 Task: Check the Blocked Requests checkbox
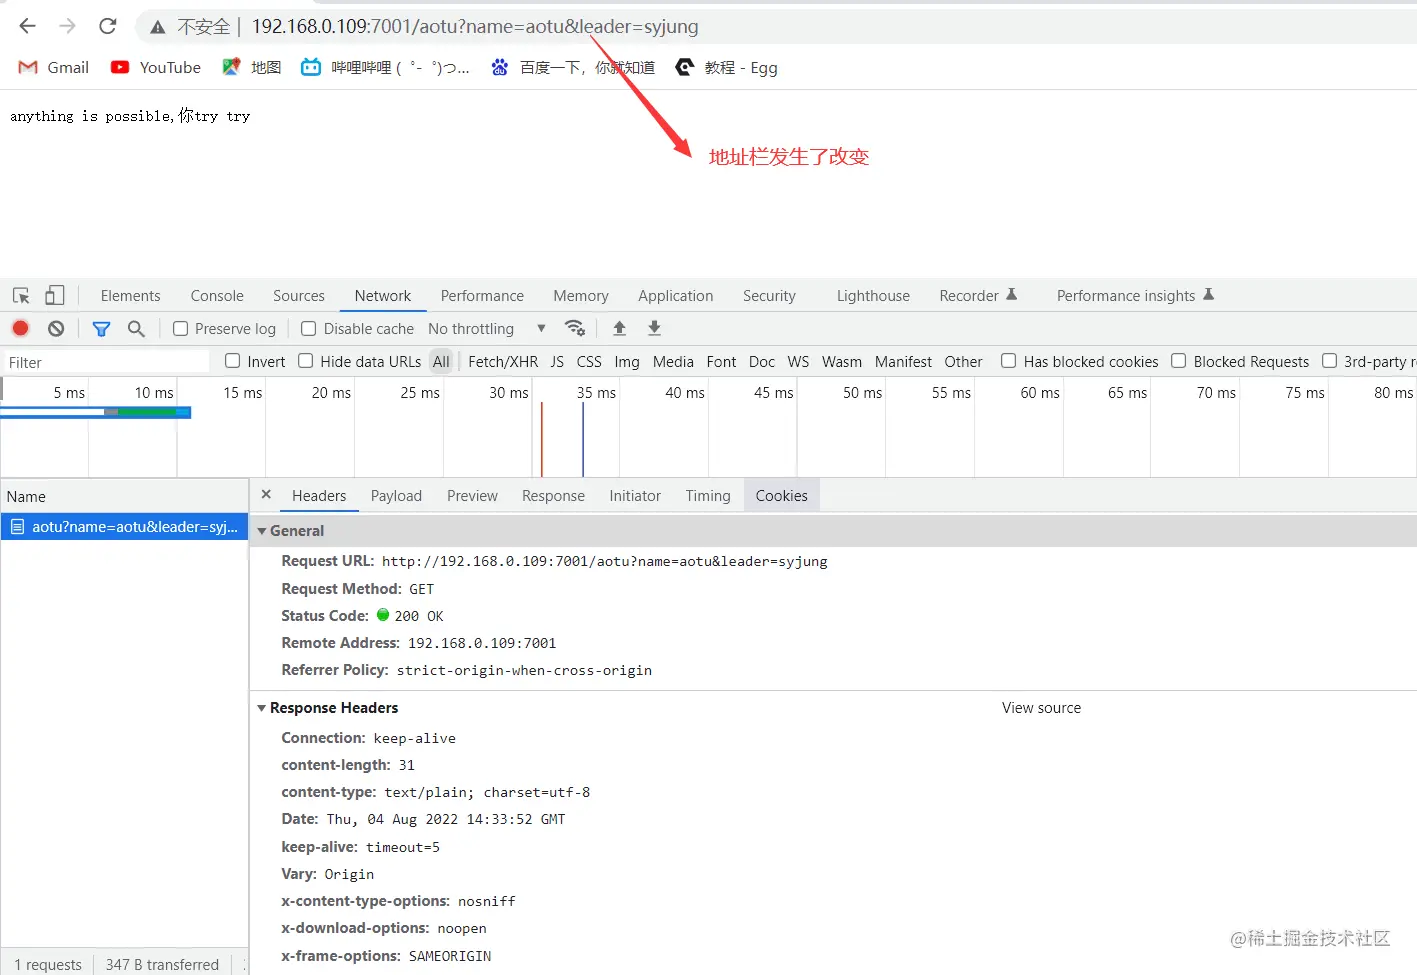(1179, 361)
